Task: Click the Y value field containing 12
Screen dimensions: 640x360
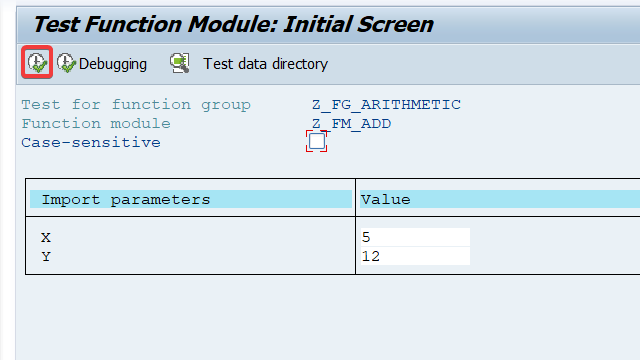Action: tap(415, 256)
